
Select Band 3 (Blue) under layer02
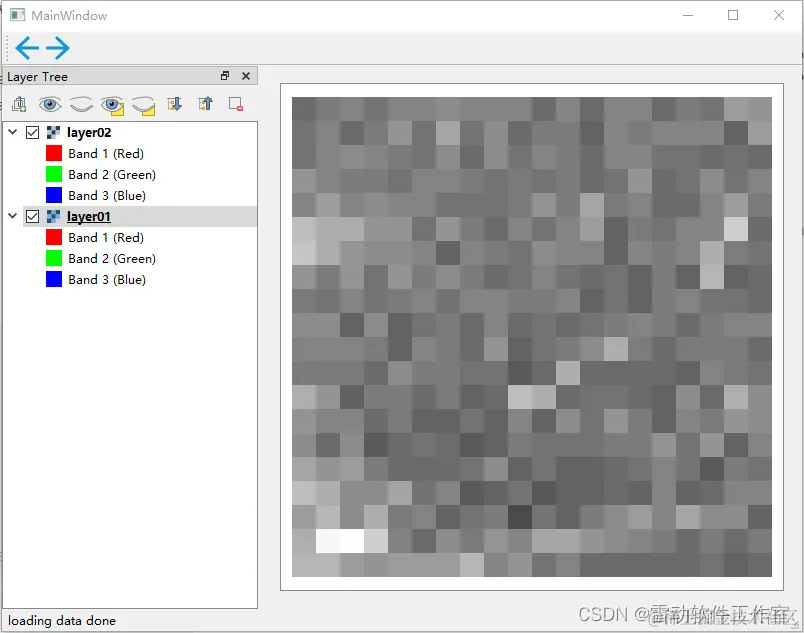[107, 196]
